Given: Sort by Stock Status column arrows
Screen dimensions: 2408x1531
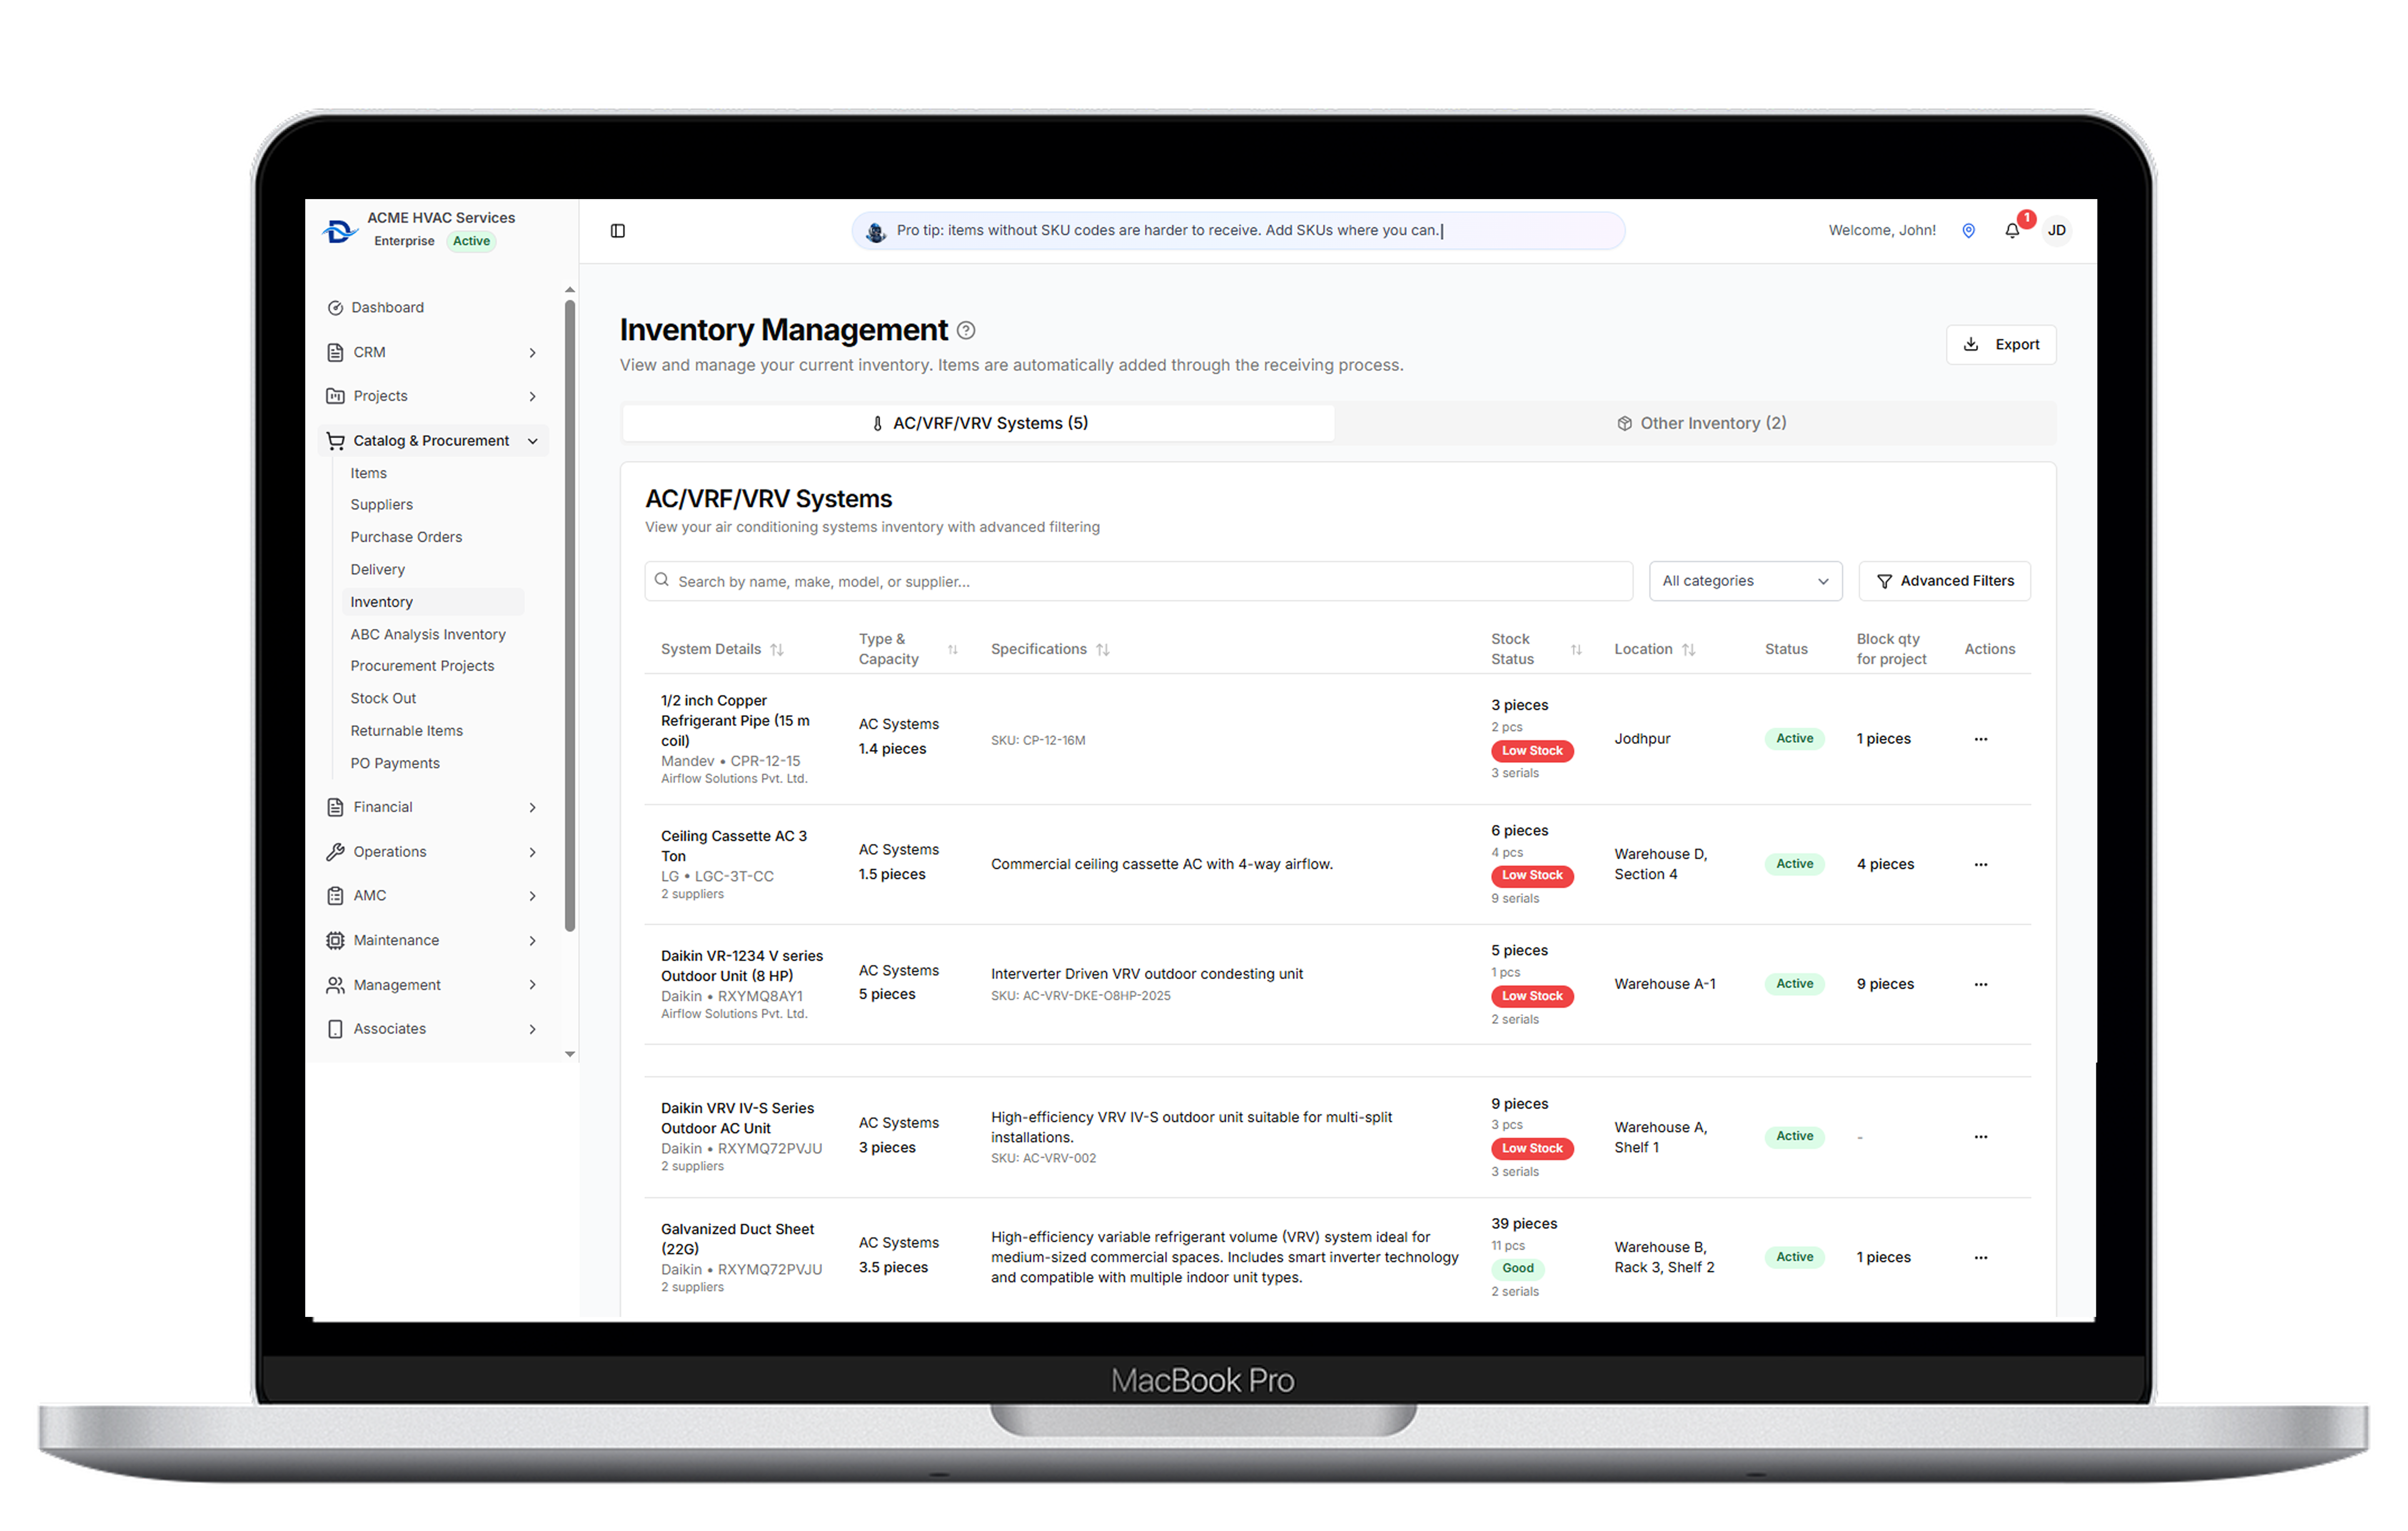Looking at the screenshot, I should pos(1576,650).
